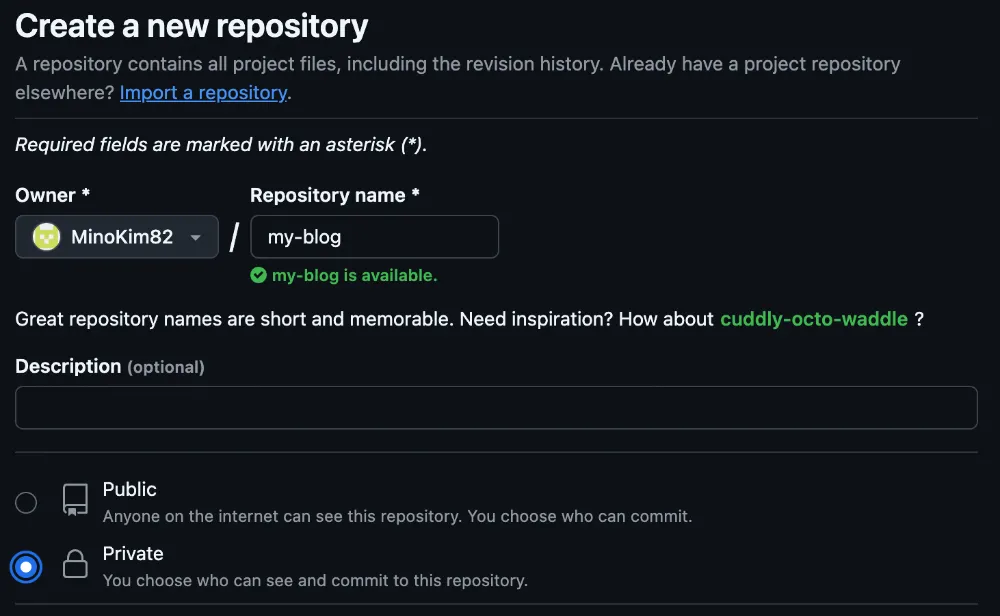Select the Private radio button
Image resolution: width=1000 pixels, height=616 pixels.
[x=26, y=566]
